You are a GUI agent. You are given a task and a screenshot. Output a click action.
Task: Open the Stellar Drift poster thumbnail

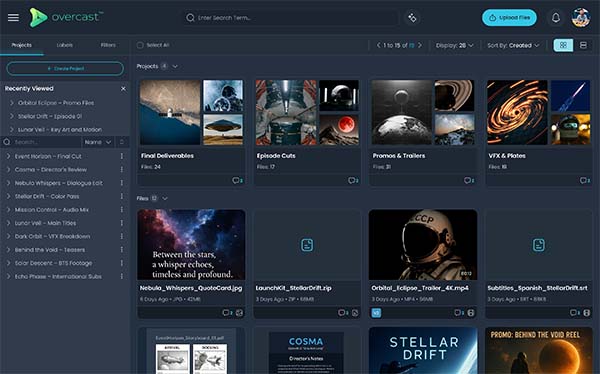click(x=423, y=350)
